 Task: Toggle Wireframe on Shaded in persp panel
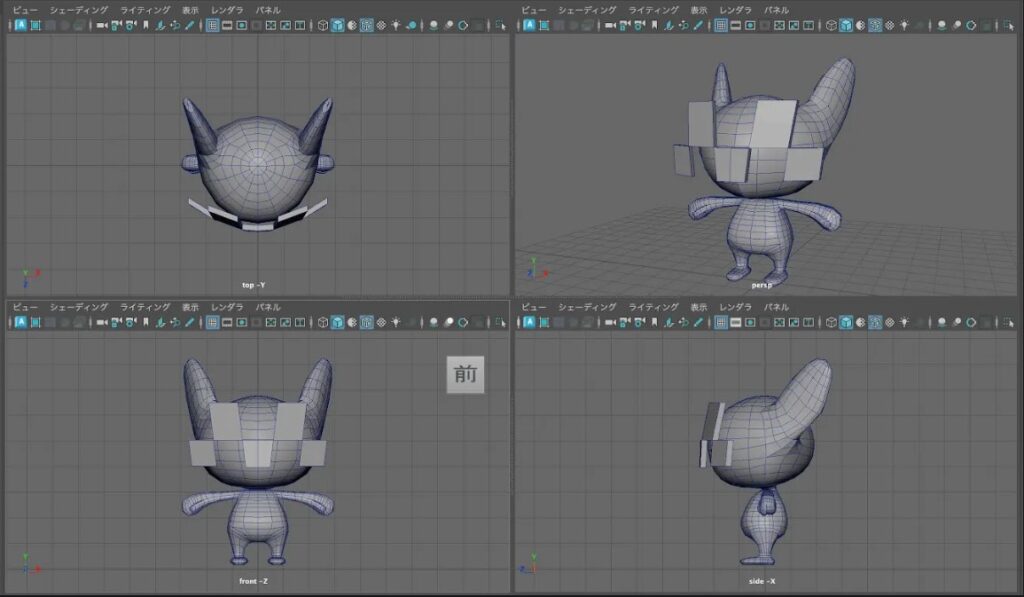coord(875,25)
